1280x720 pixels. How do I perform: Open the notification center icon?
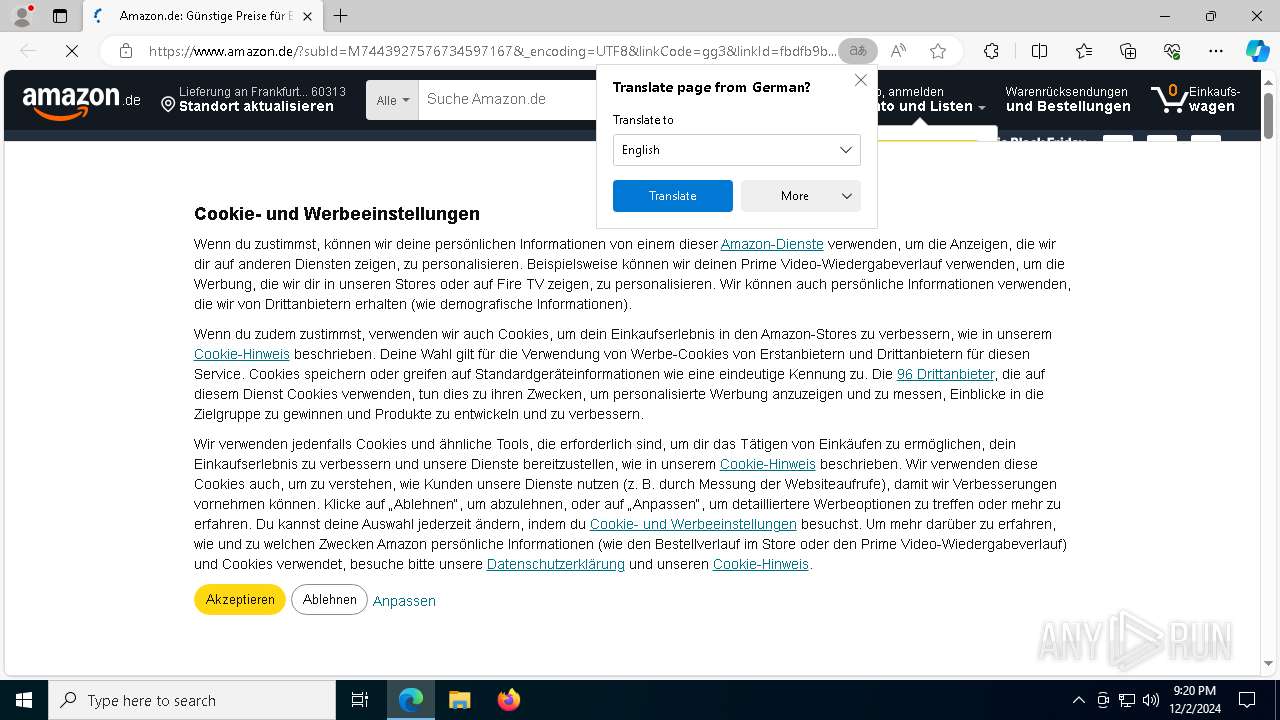(1247, 700)
